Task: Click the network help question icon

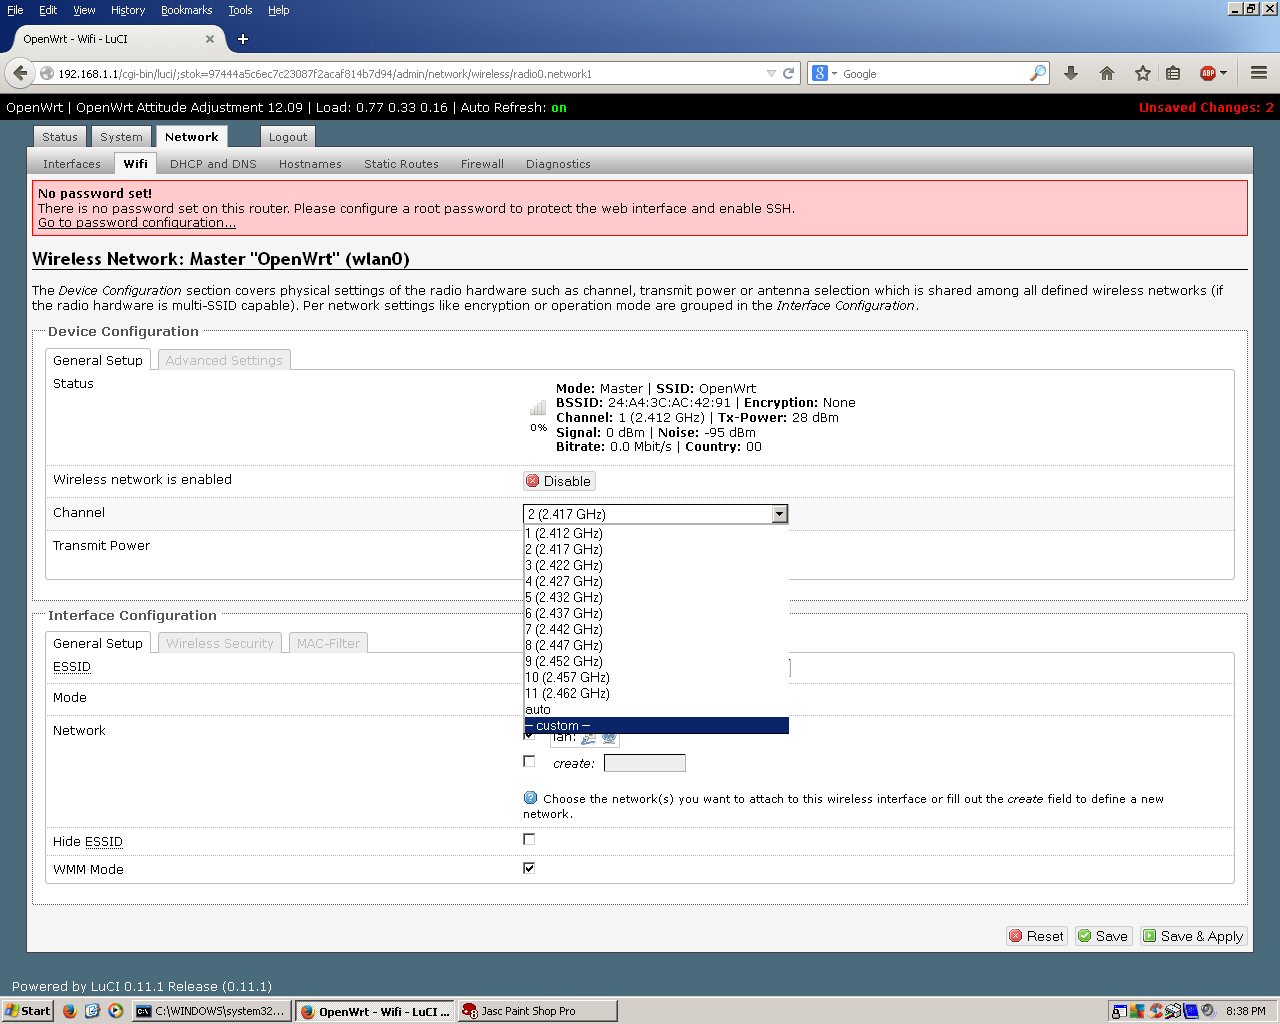Action: (530, 798)
